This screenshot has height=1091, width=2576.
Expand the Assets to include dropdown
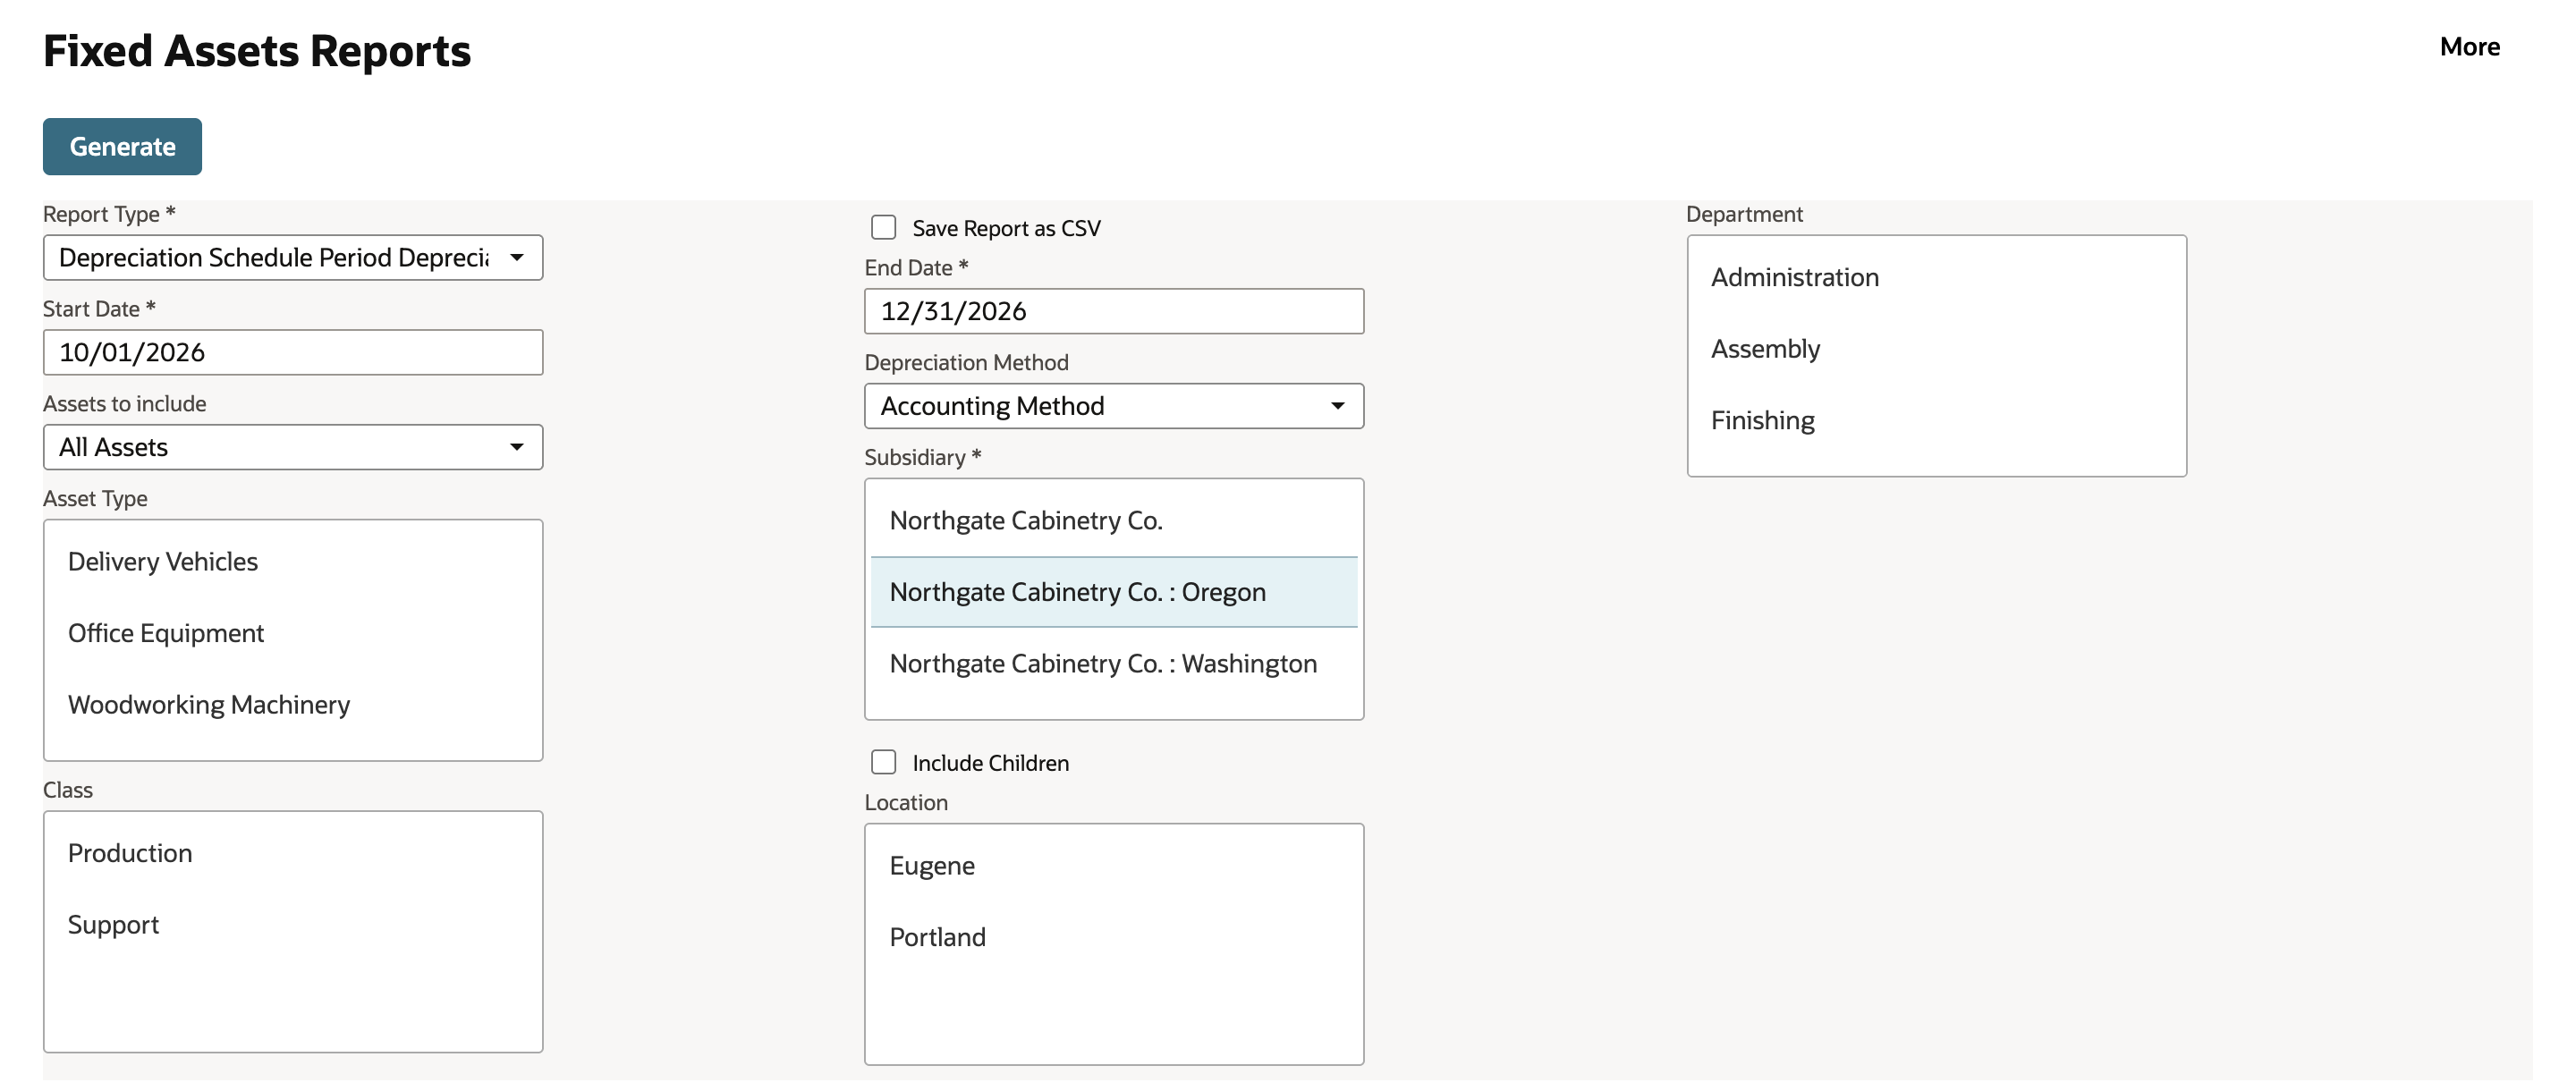293,447
